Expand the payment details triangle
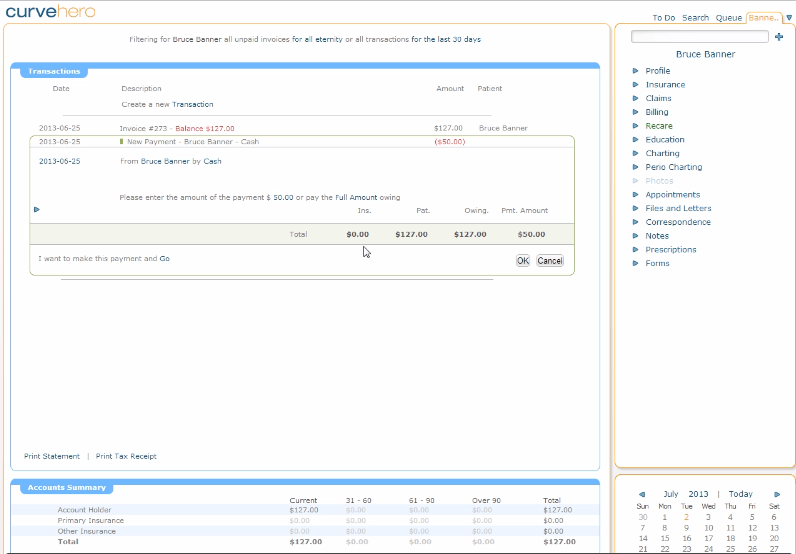Viewport: 796px width, 554px height. pos(37,209)
